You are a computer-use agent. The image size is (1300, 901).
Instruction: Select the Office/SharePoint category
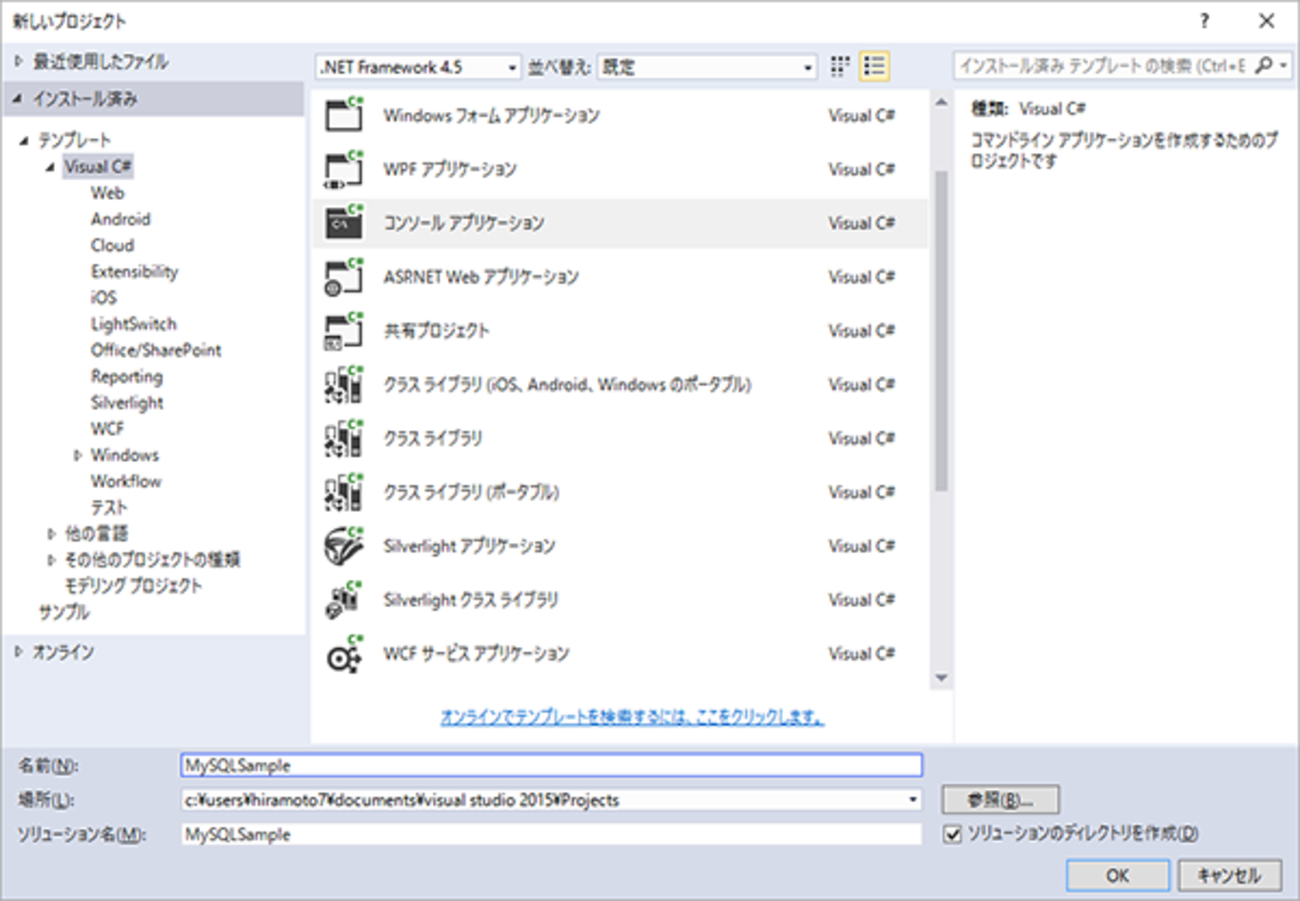coord(156,350)
